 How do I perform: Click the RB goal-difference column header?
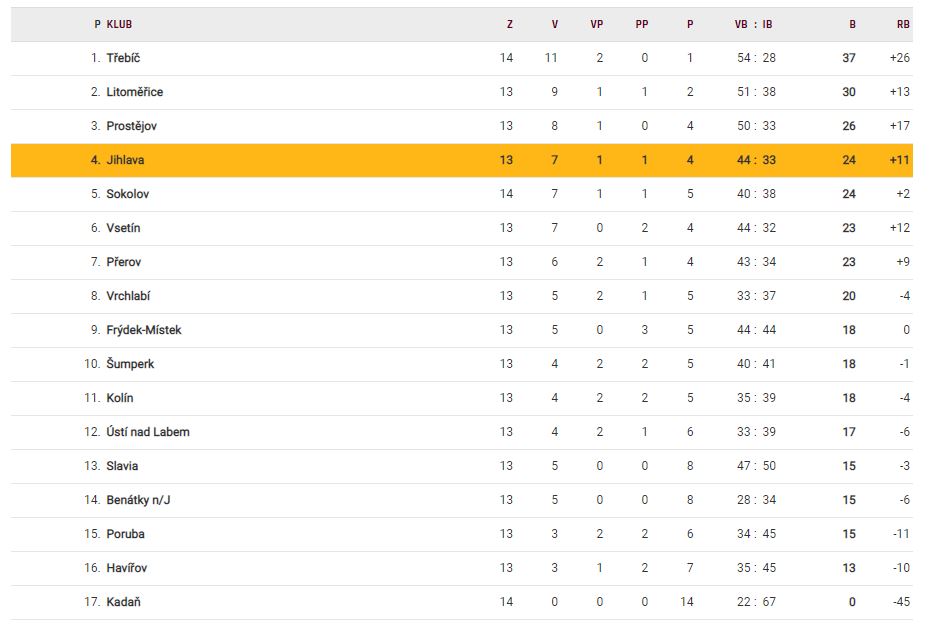tap(903, 25)
